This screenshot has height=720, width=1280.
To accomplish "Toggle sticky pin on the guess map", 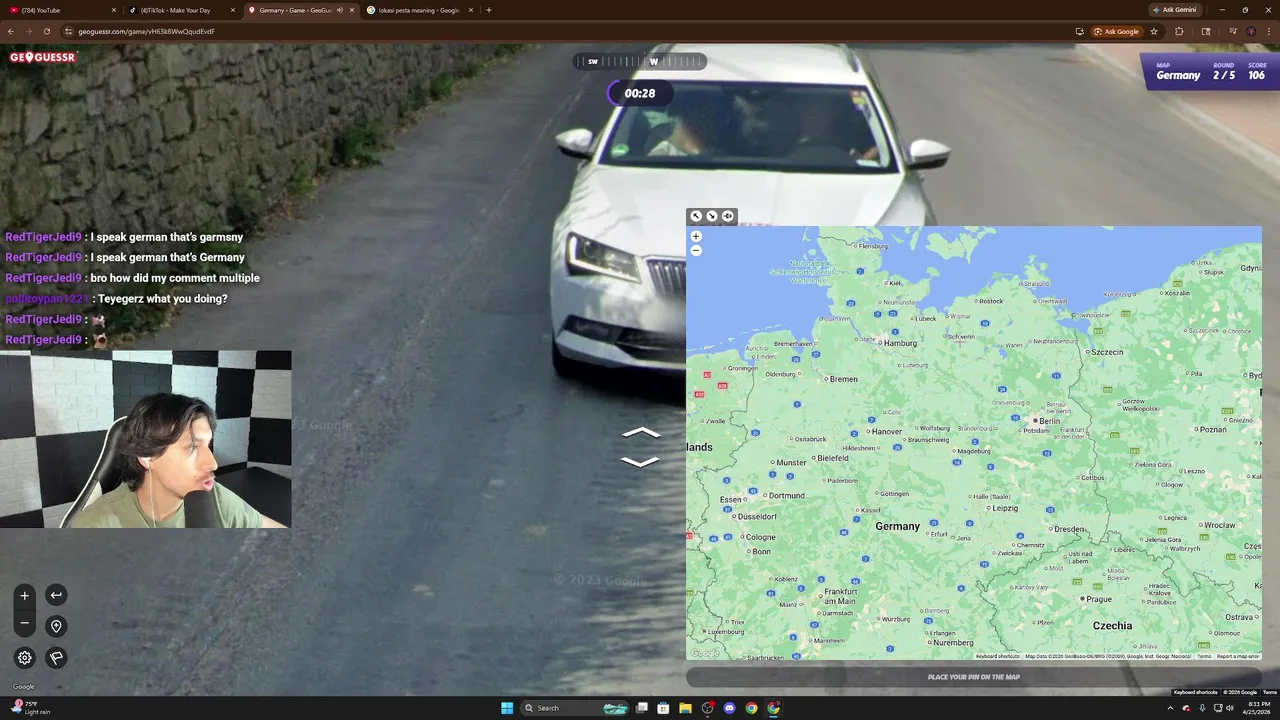I will coord(728,216).
